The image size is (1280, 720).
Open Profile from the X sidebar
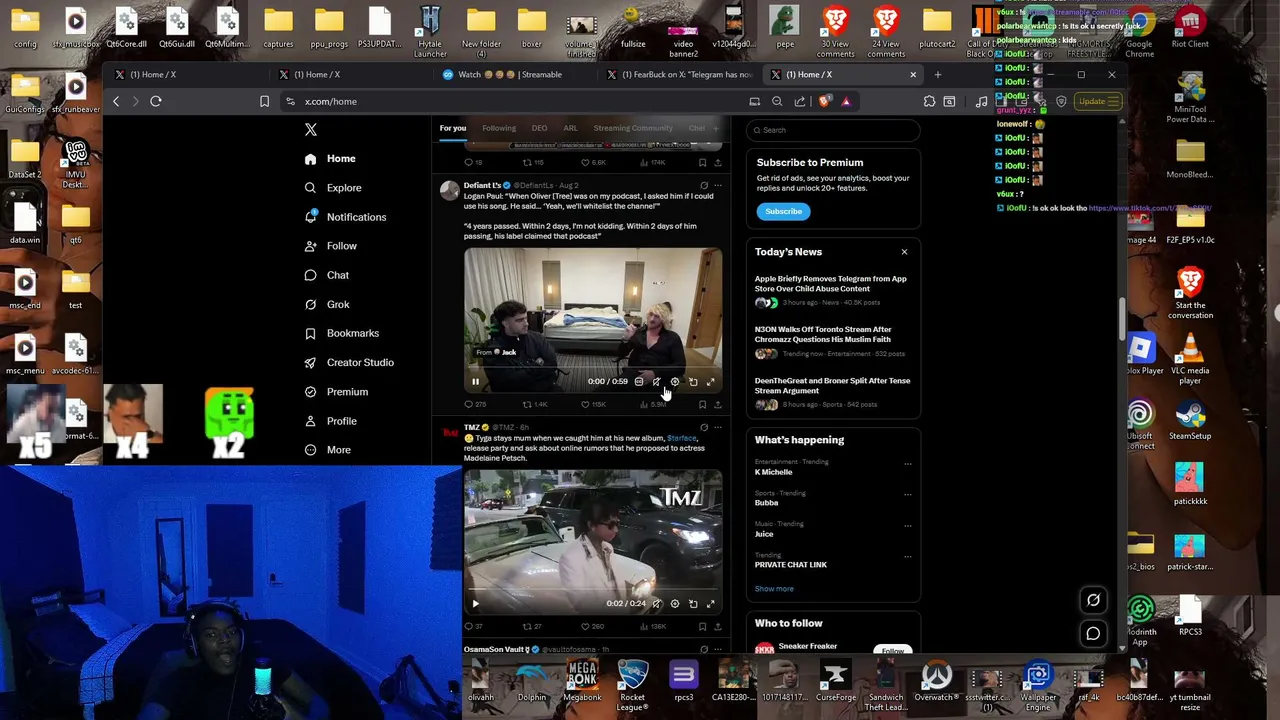click(331, 421)
